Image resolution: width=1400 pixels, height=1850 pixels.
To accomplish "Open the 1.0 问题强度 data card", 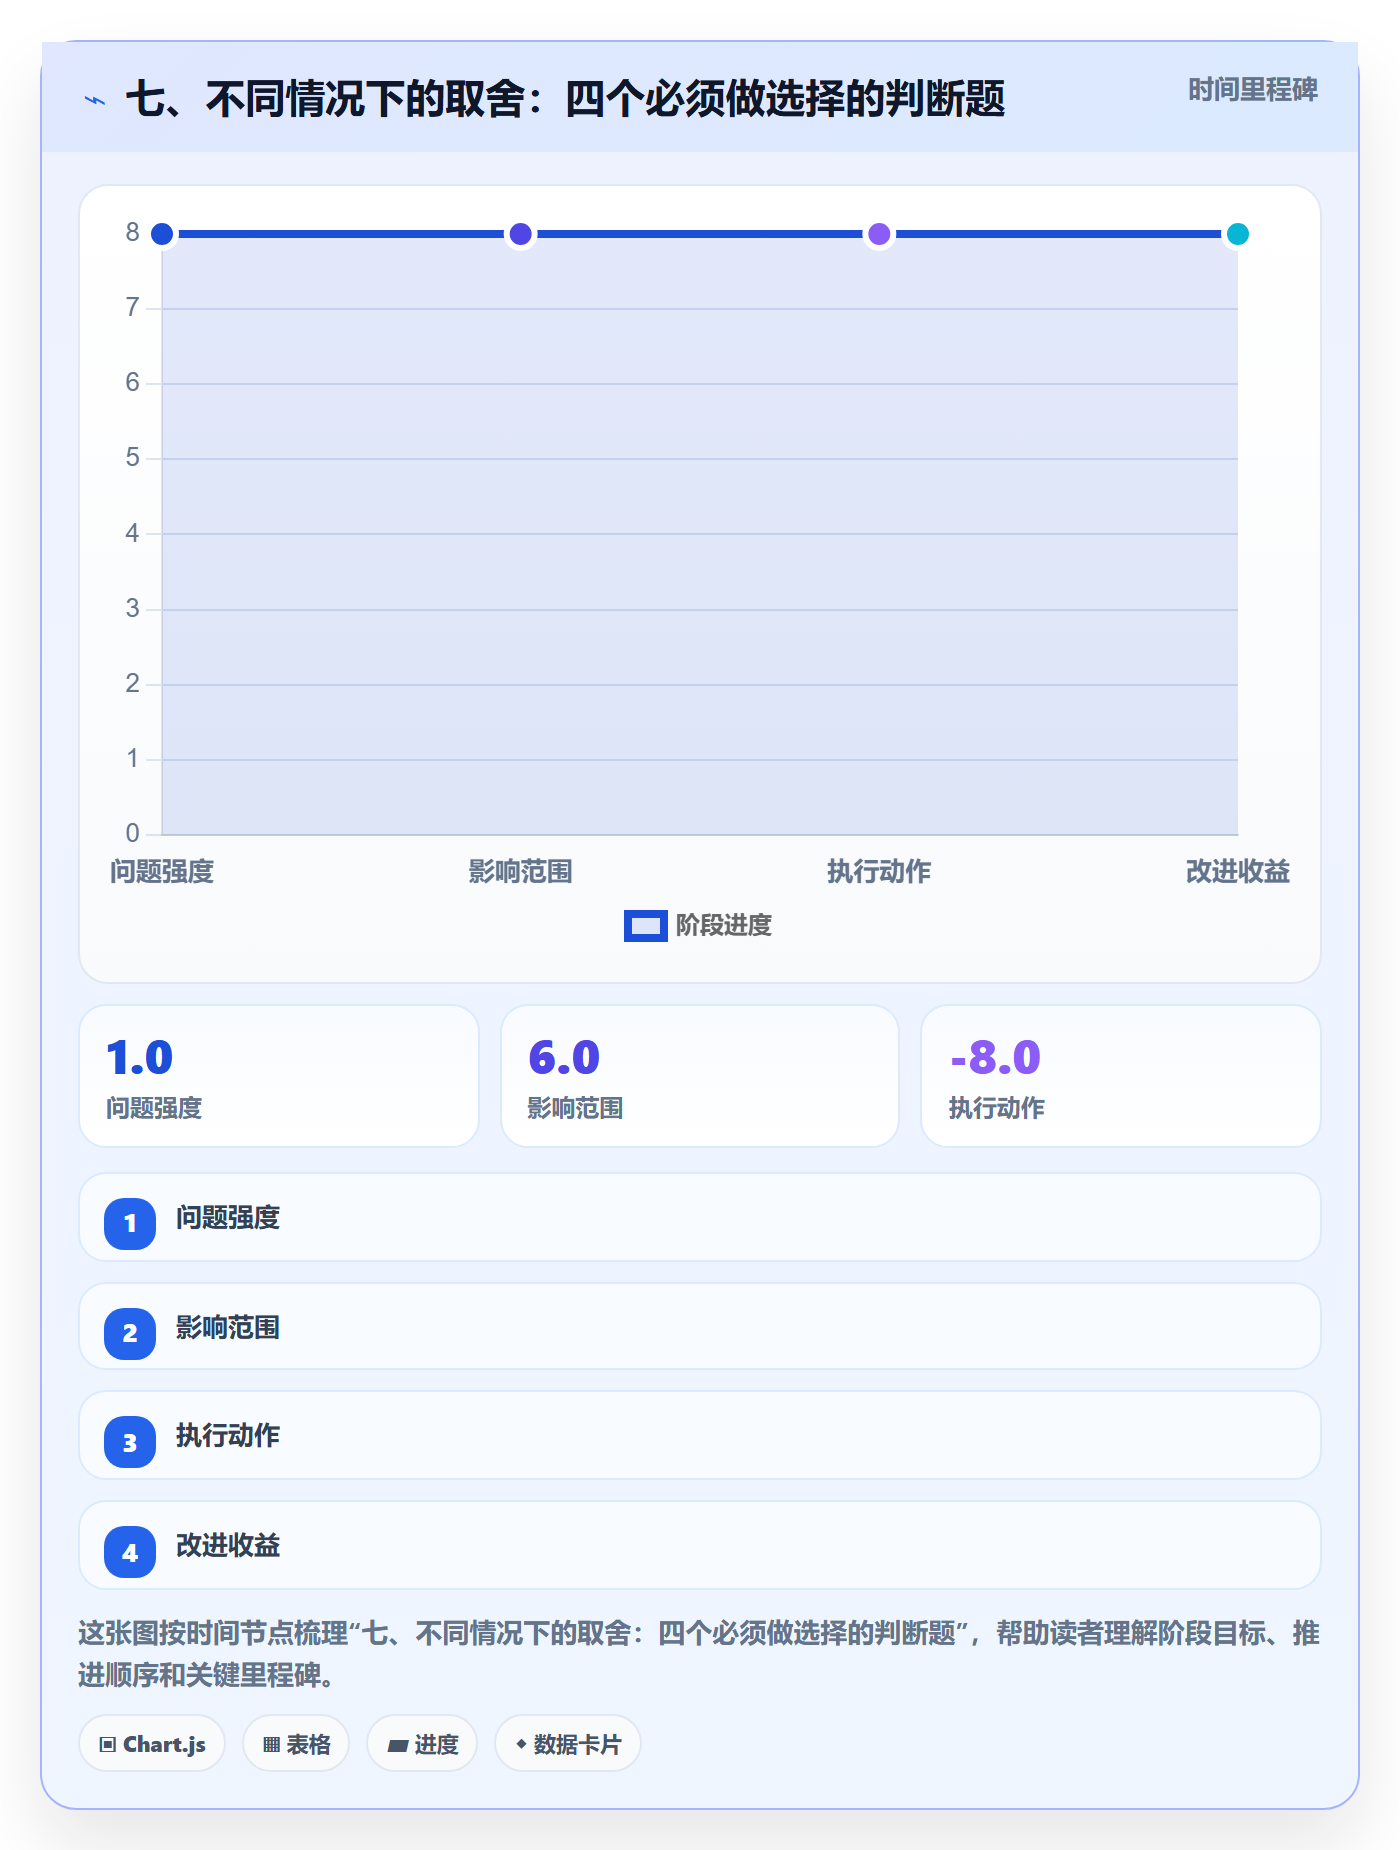I will (x=279, y=1076).
